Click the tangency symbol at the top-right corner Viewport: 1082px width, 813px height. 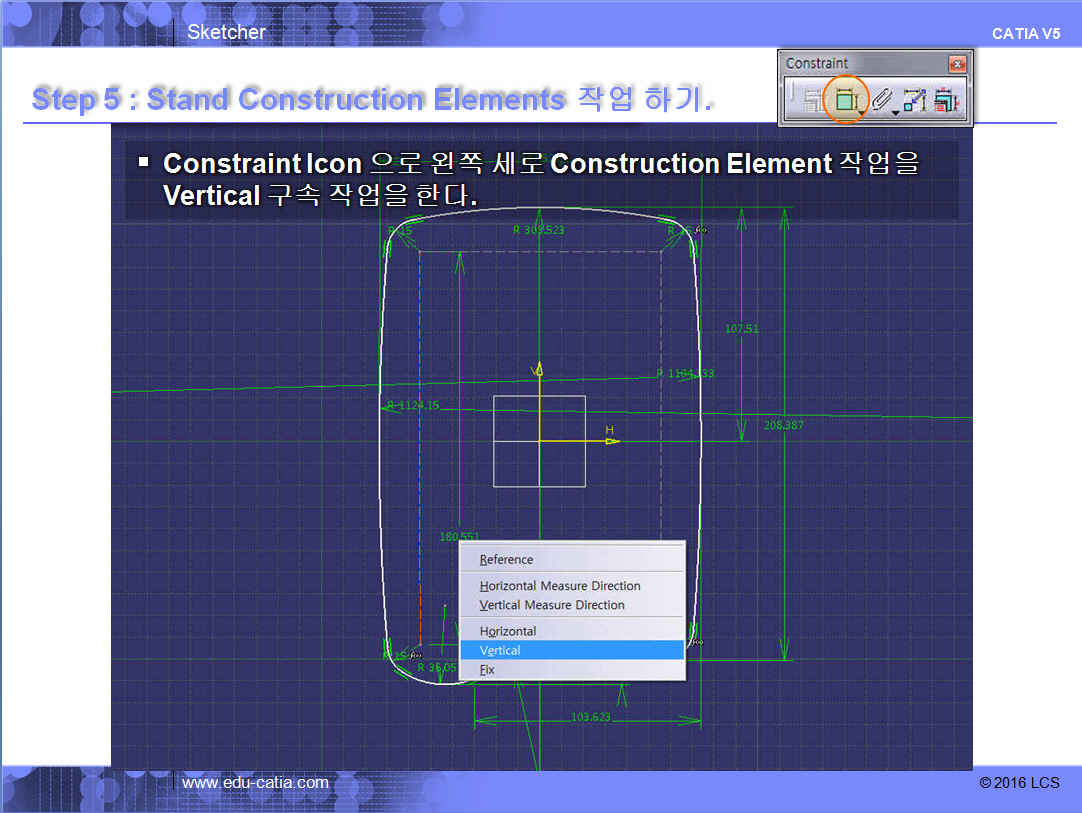click(700, 230)
